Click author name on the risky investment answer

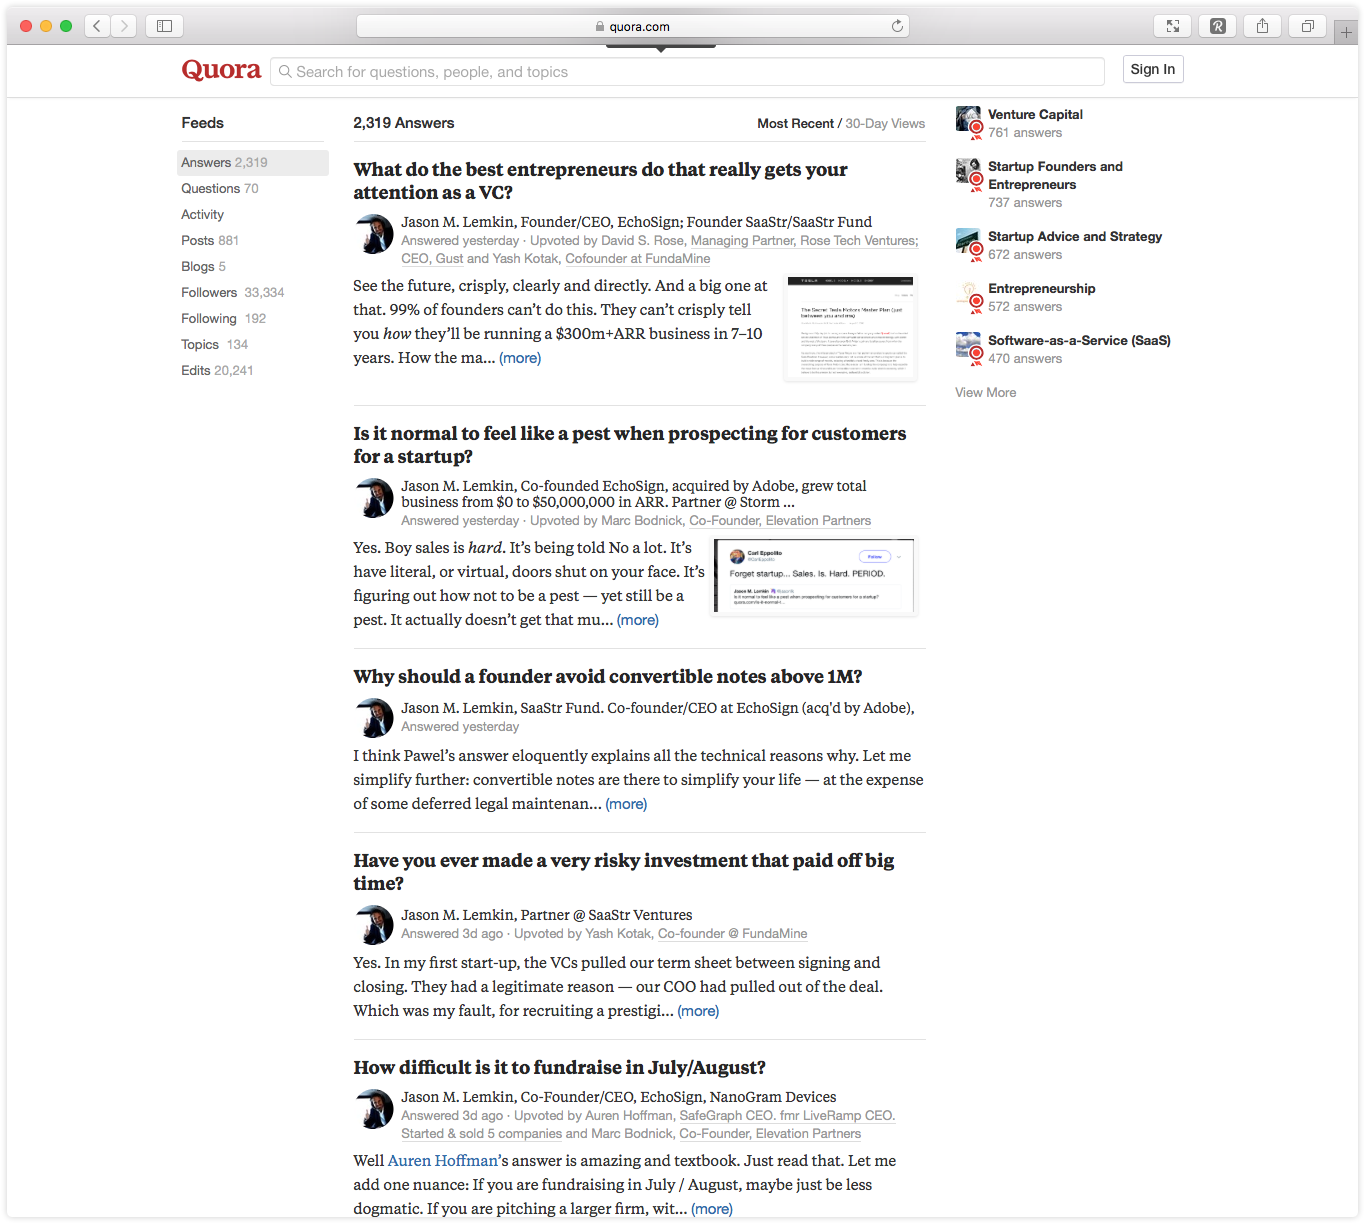pyautogui.click(x=458, y=915)
